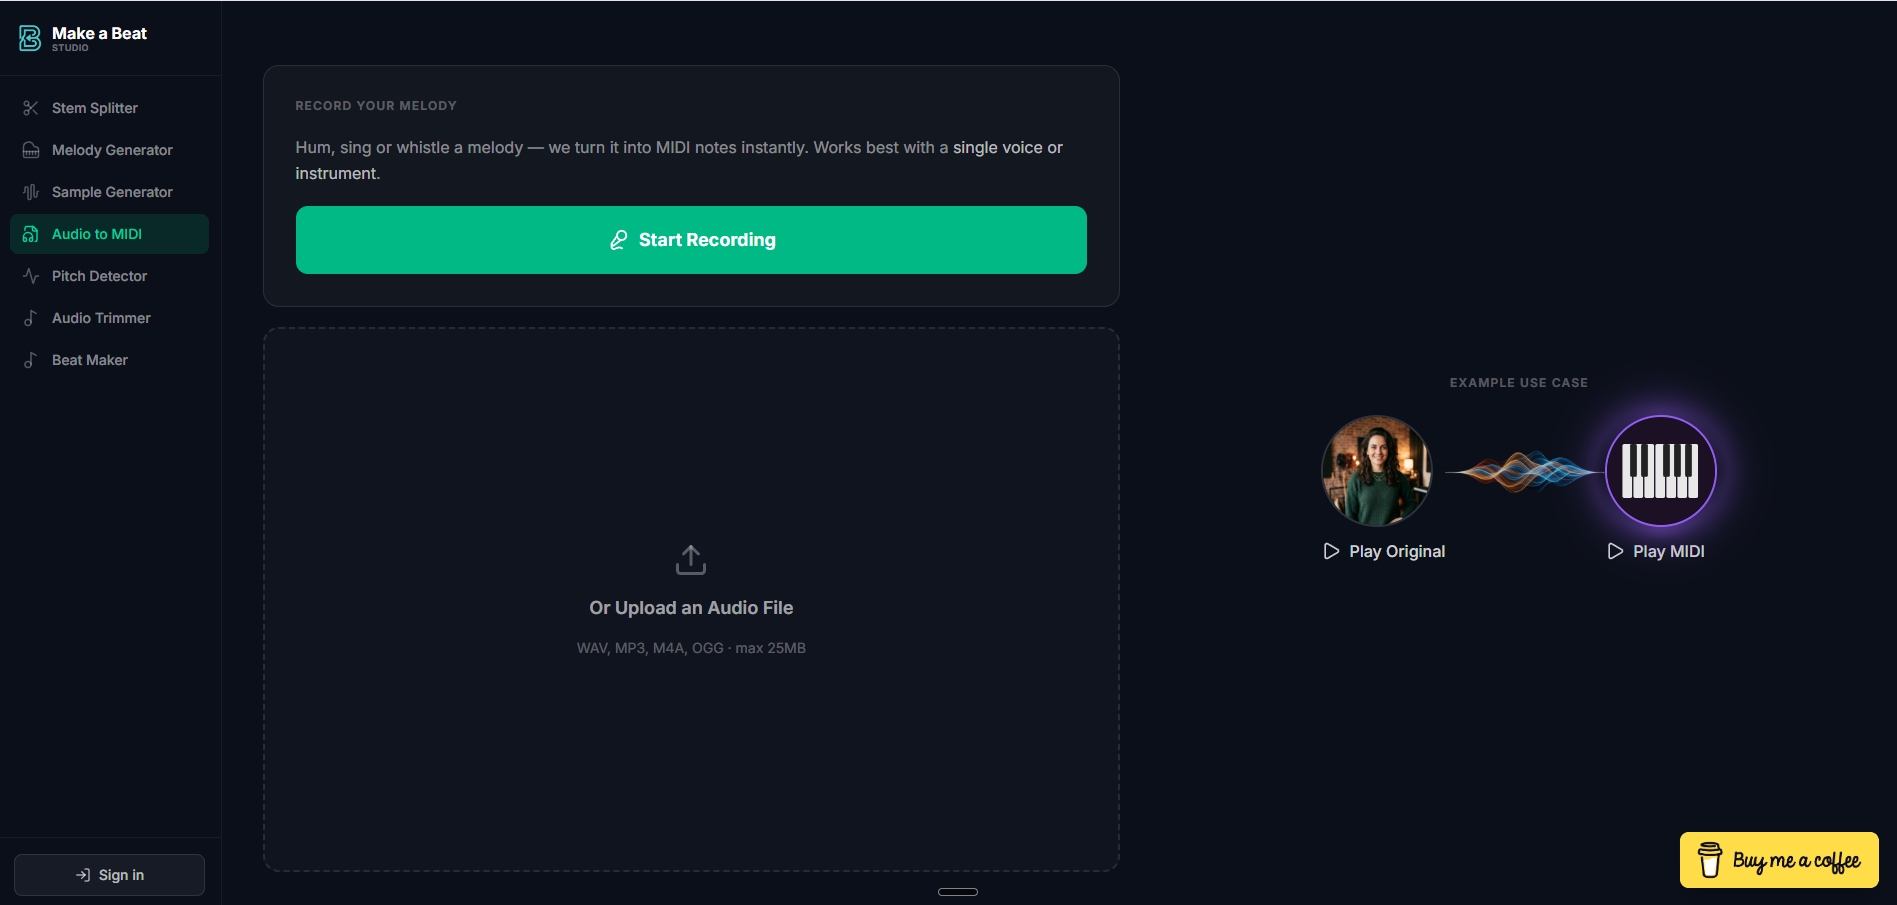The height and width of the screenshot is (905, 1897).
Task: Click the Audio Trimmer note icon
Action: pos(31,318)
